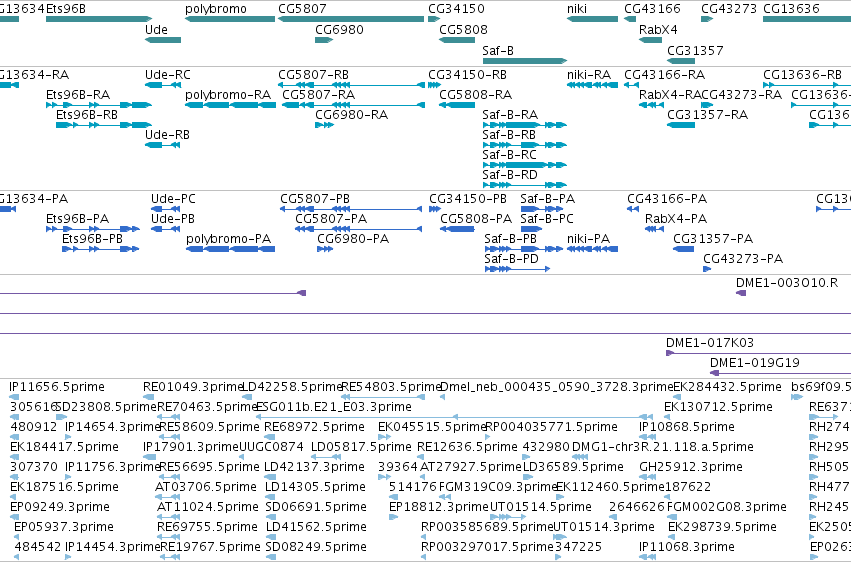Image resolution: width=851 pixels, height=562 pixels.
Task: Open the CG31357-RA transcript
Action: tap(681, 125)
